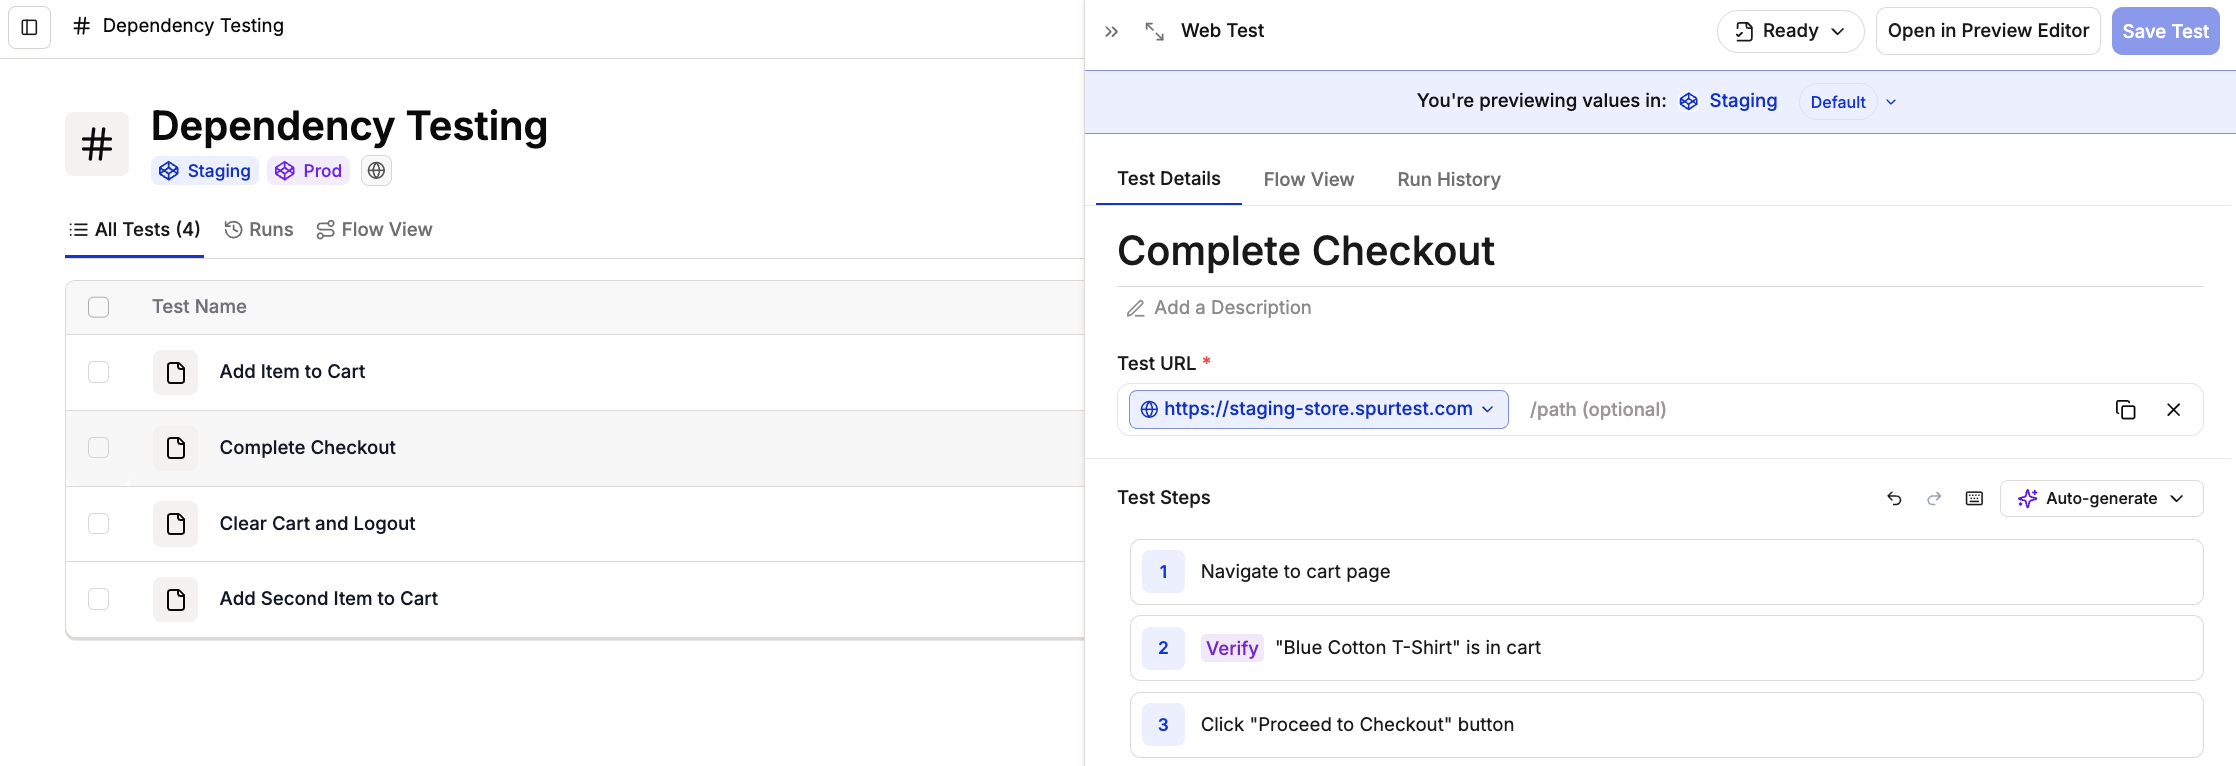Click the pencil icon to add a description
Image resolution: width=2236 pixels, height=766 pixels.
[1135, 308]
